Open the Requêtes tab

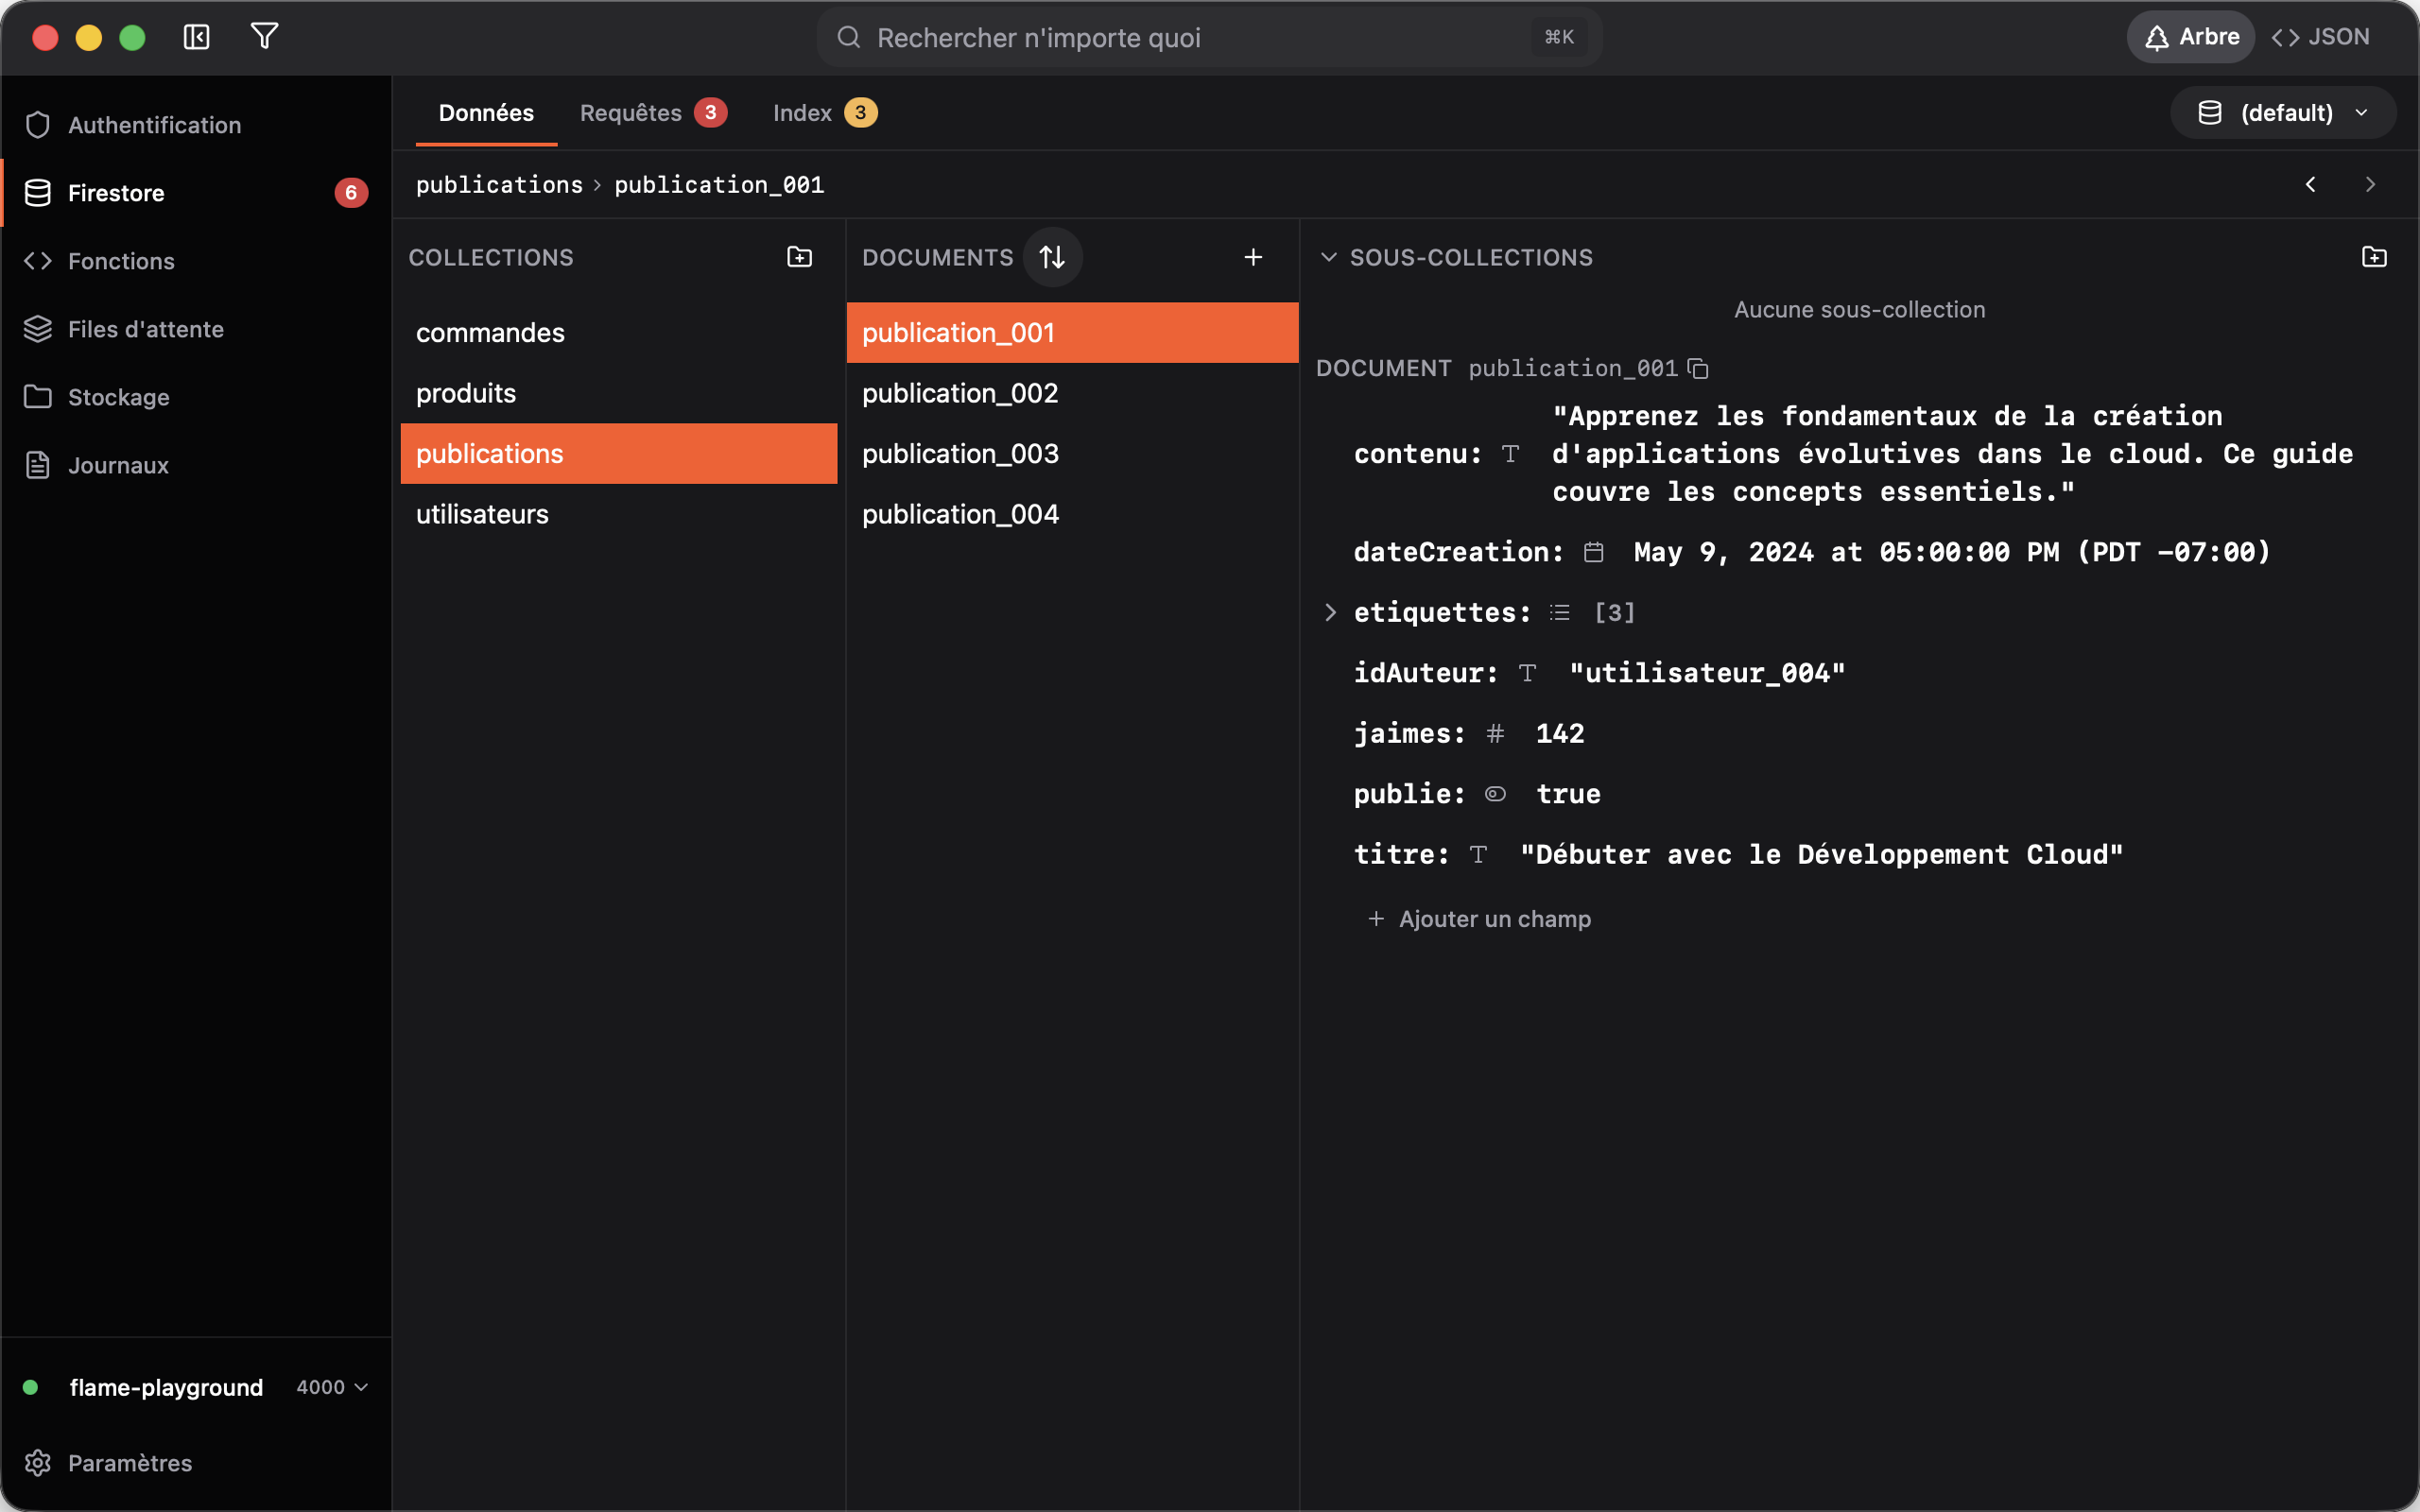[x=653, y=113]
